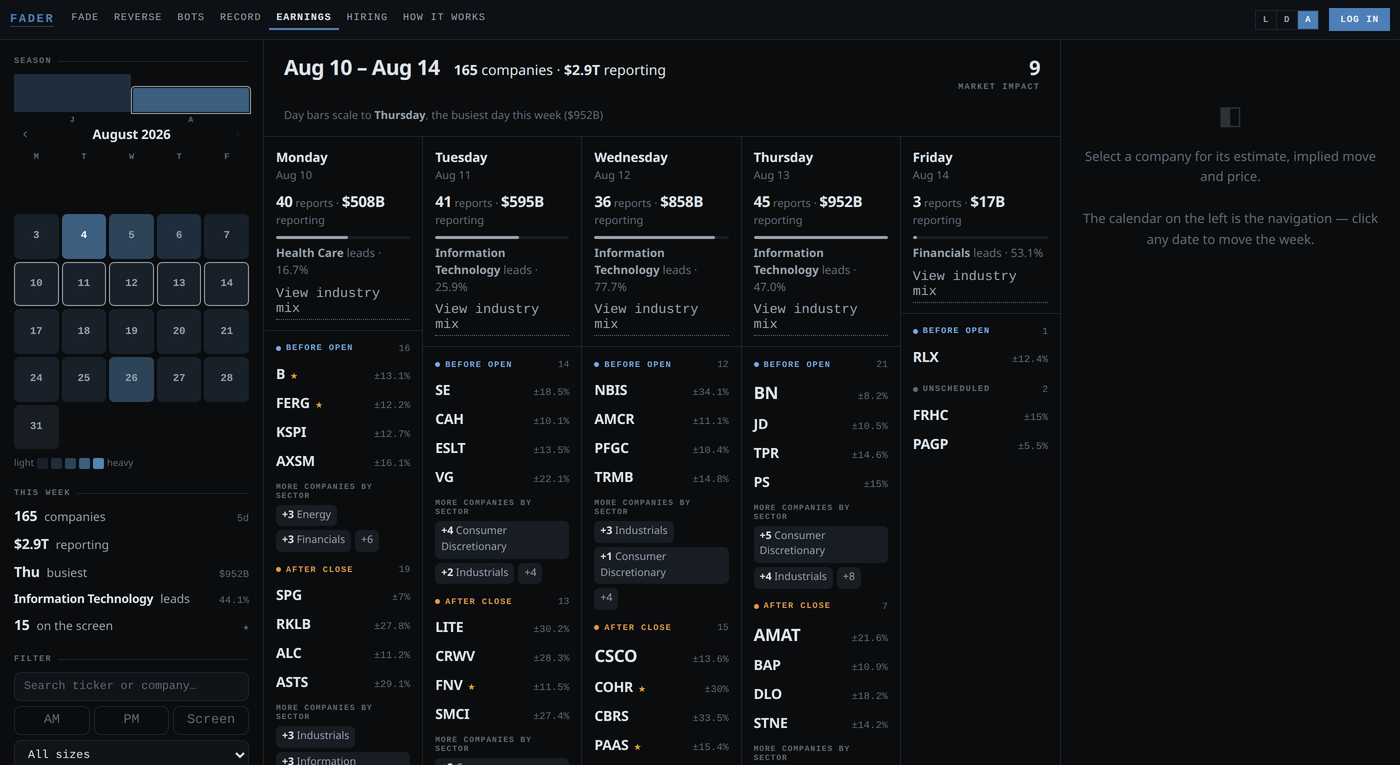The image size is (1400, 765).
Task: Select the EARNINGS tab
Action: click(303, 17)
